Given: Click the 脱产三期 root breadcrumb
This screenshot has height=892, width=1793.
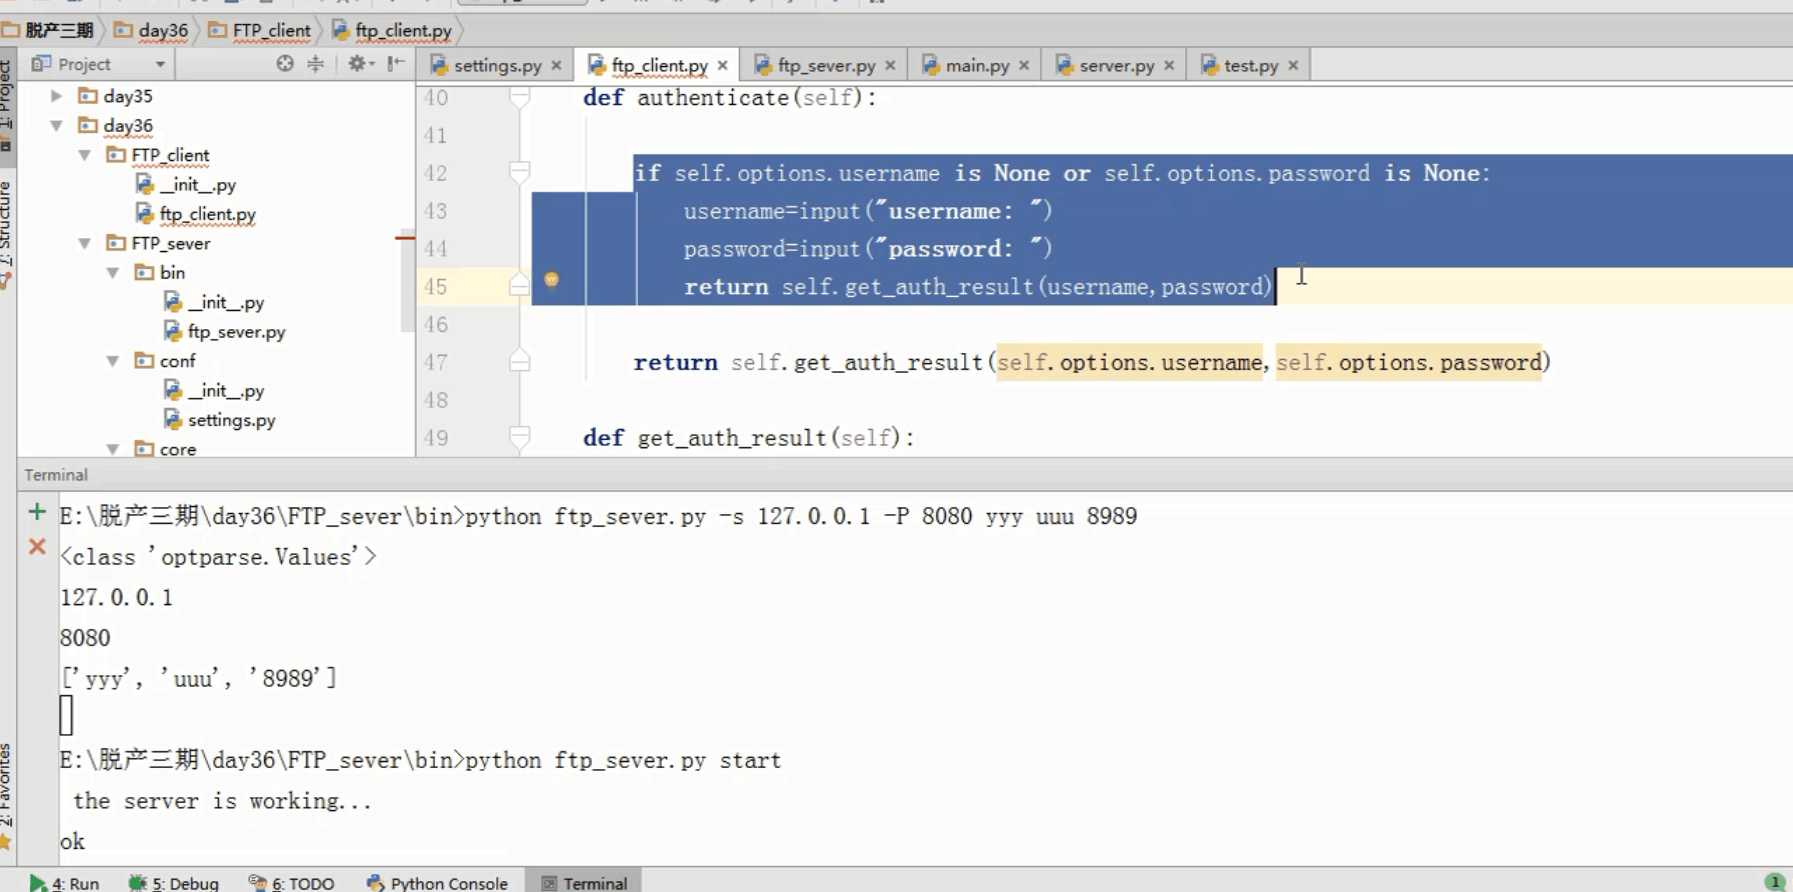Looking at the screenshot, I should [48, 30].
